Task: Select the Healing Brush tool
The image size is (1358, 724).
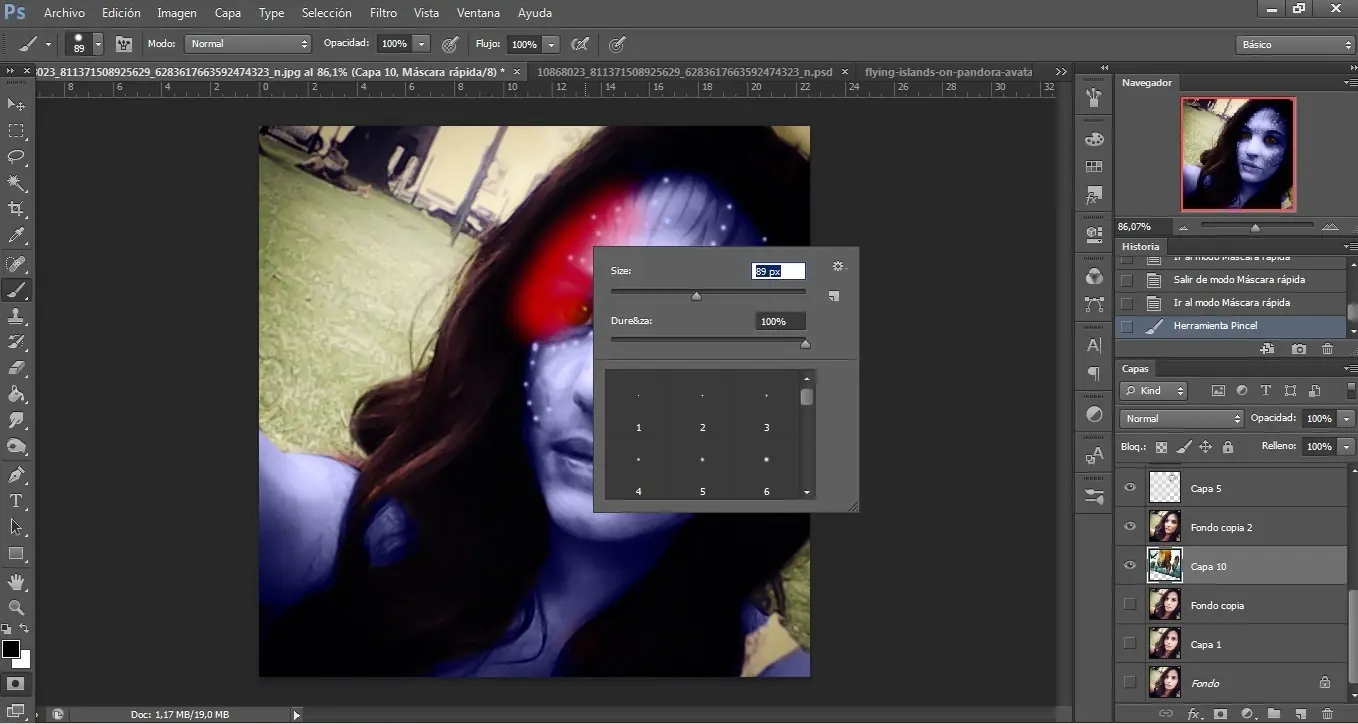Action: click(16, 265)
